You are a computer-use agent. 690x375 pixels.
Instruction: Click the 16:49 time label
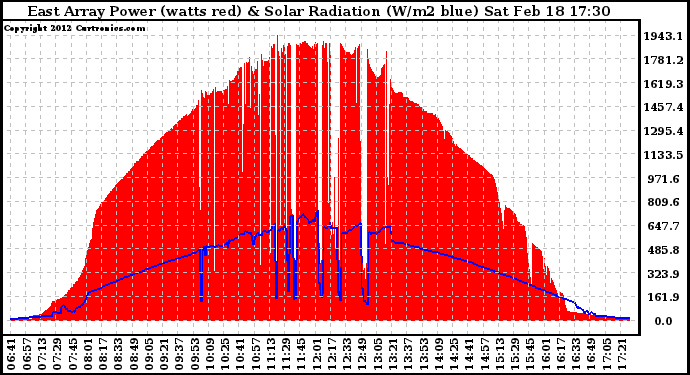point(592,354)
